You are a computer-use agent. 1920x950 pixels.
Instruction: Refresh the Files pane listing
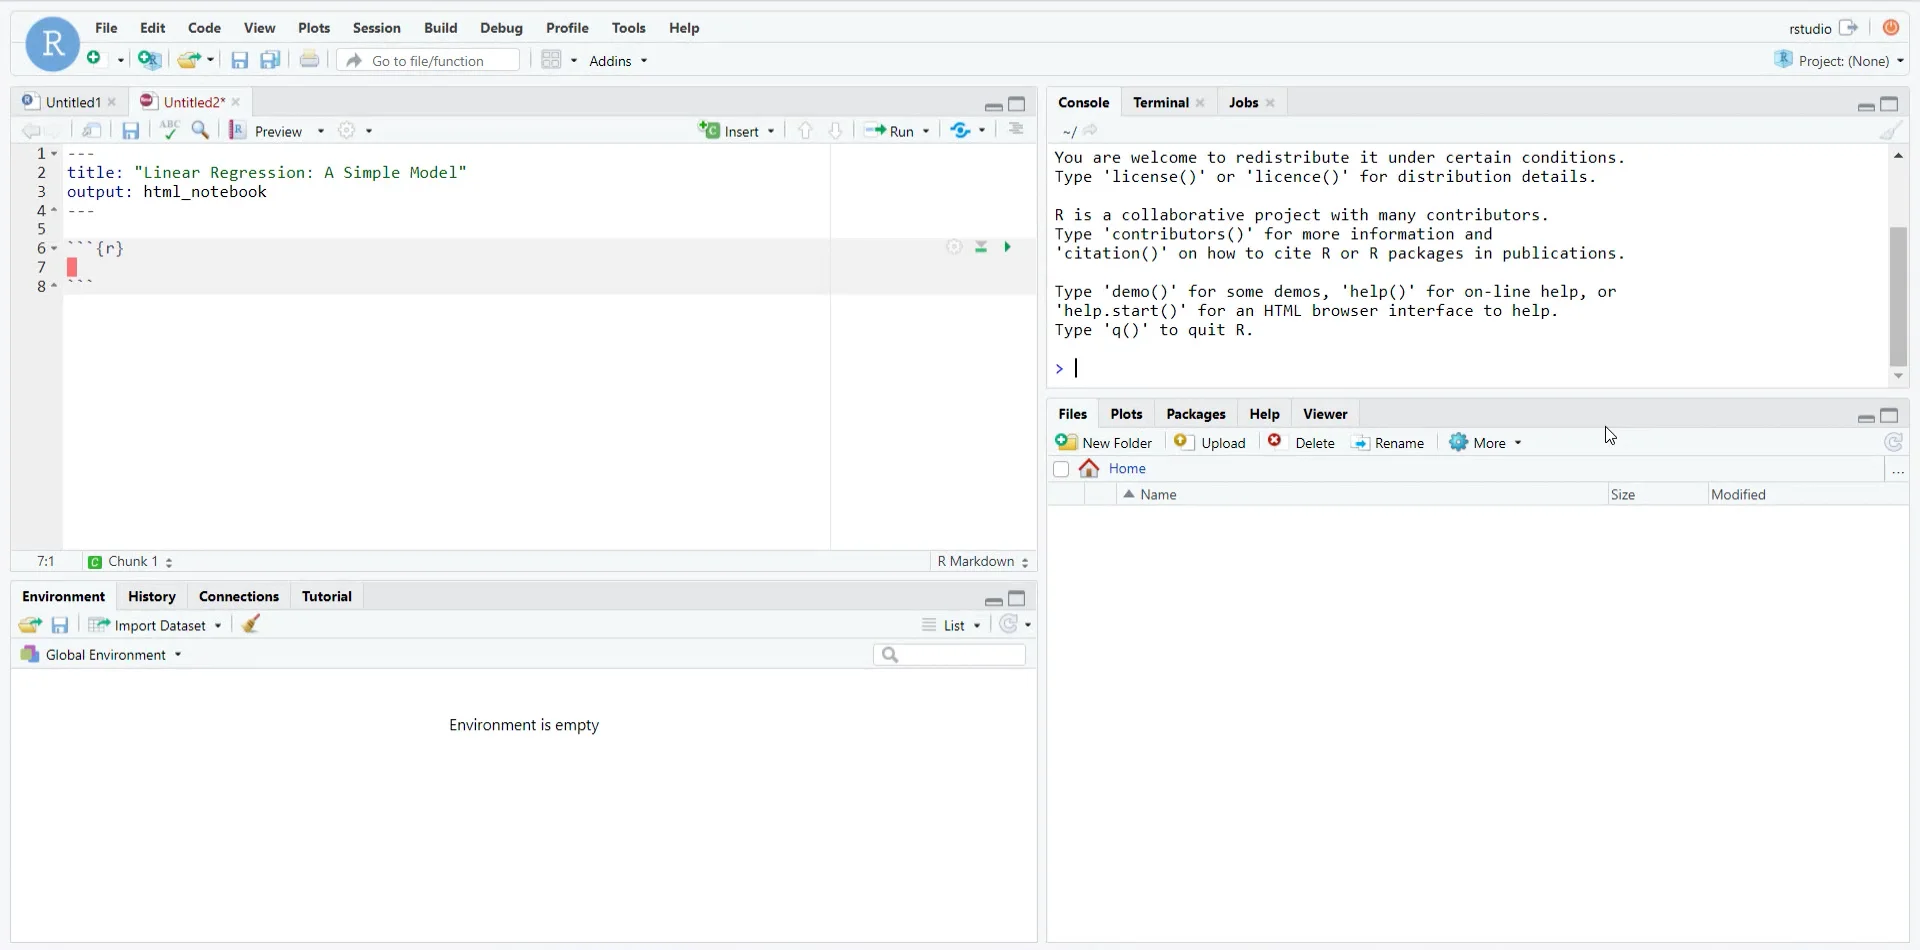click(1893, 442)
